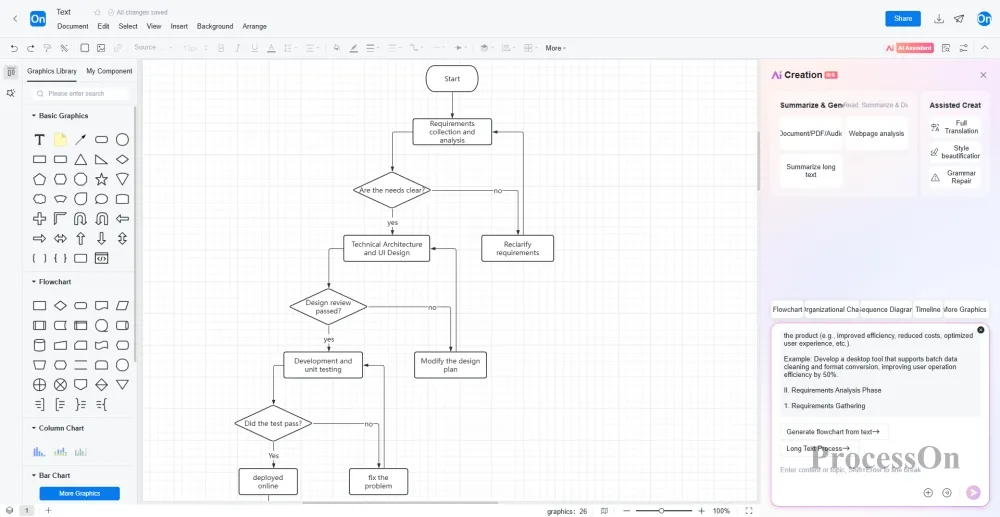1000x517 pixels.
Task: Switch to the My Component tab
Action: 109,71
